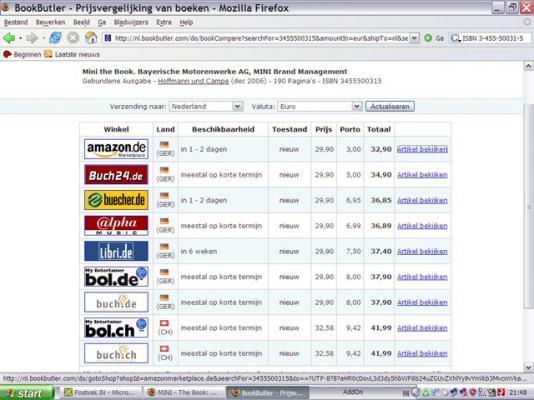Select the 32,90 total for amazon.de
Image resolution: width=534 pixels, height=400 pixels.
(381, 149)
